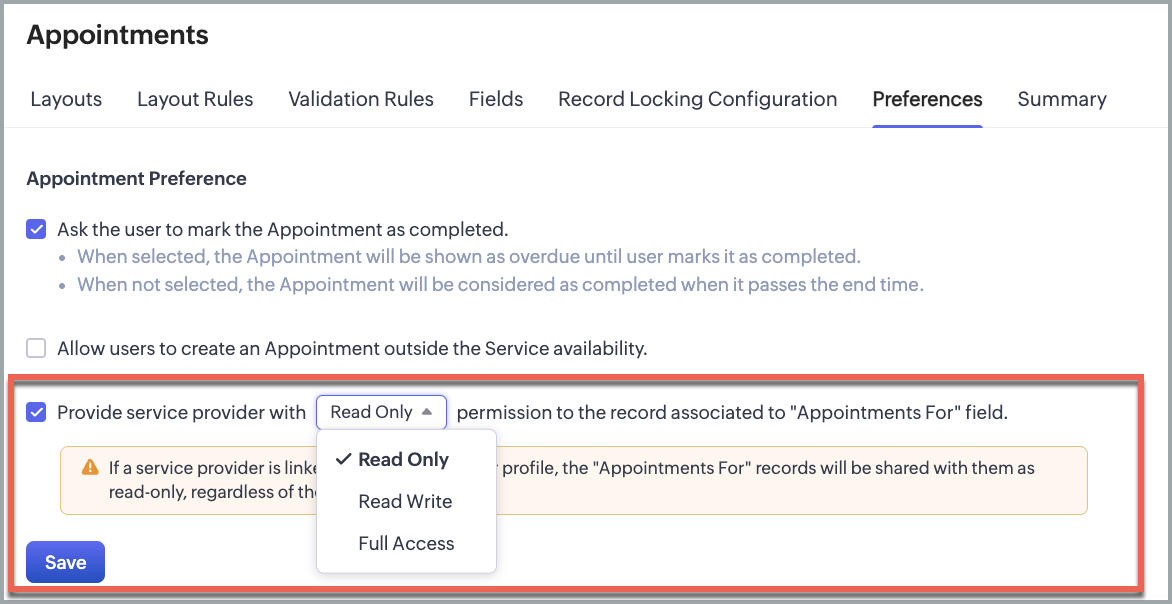Image resolution: width=1172 pixels, height=604 pixels.
Task: Click the orange warning triangle icon
Action: click(x=90, y=468)
